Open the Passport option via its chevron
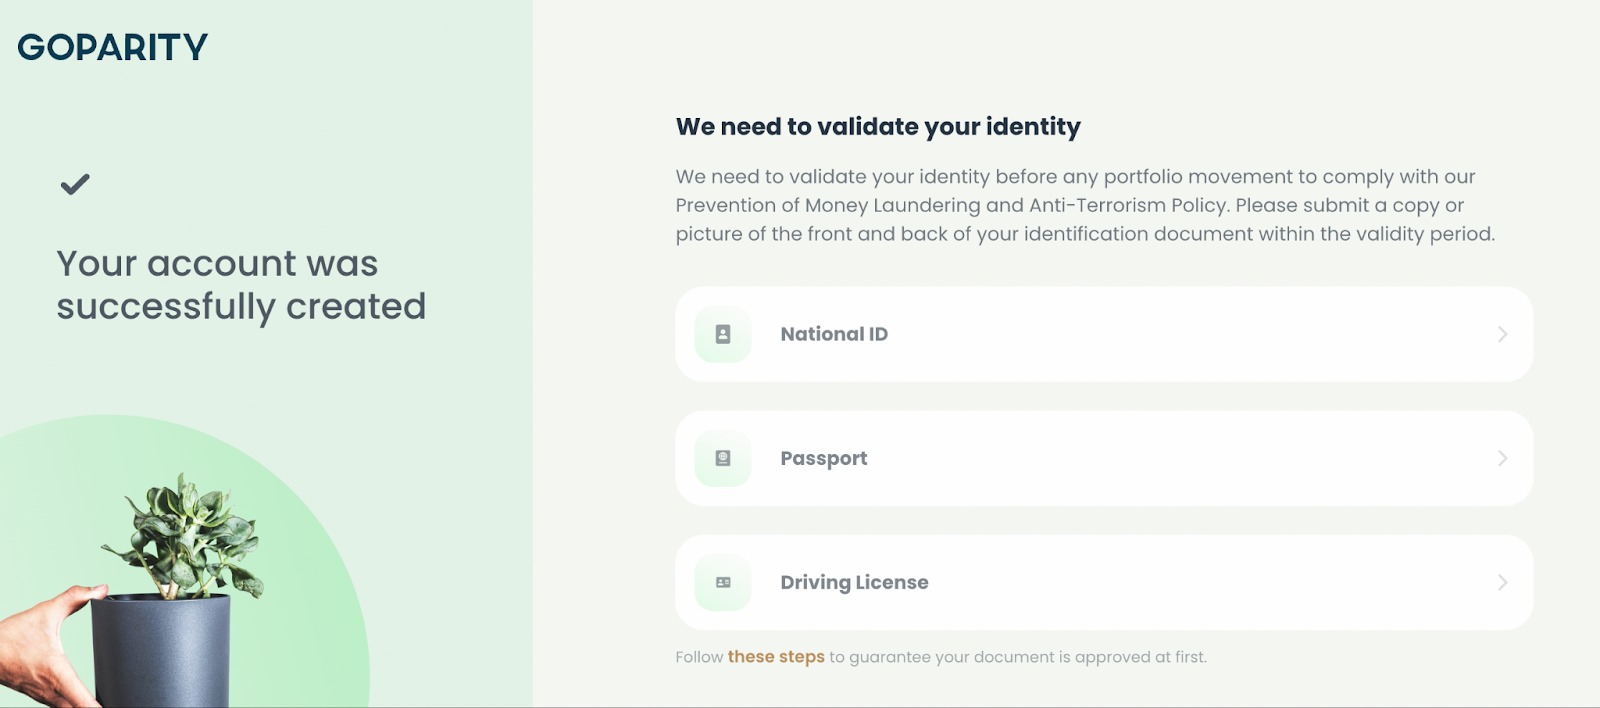Screen dimensions: 1600x708 point(1502,458)
